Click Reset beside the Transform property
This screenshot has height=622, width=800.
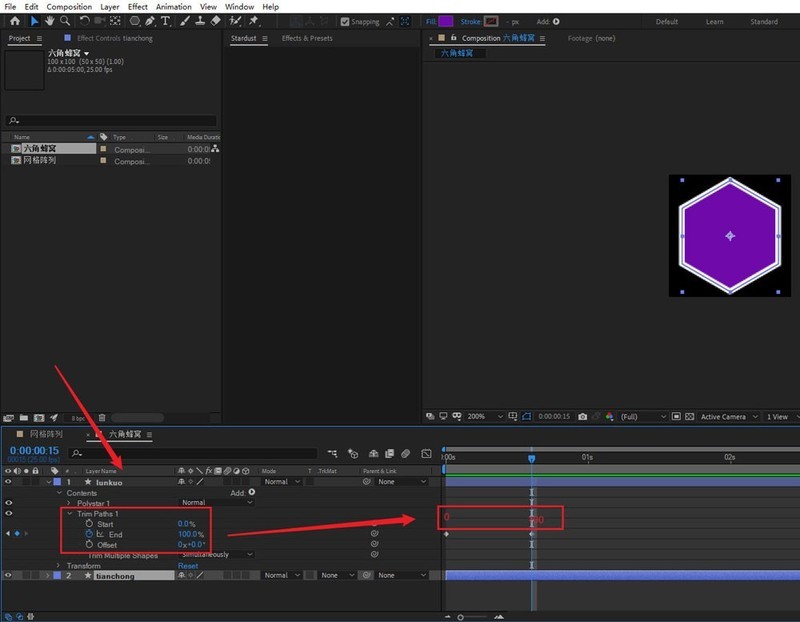click(x=188, y=566)
